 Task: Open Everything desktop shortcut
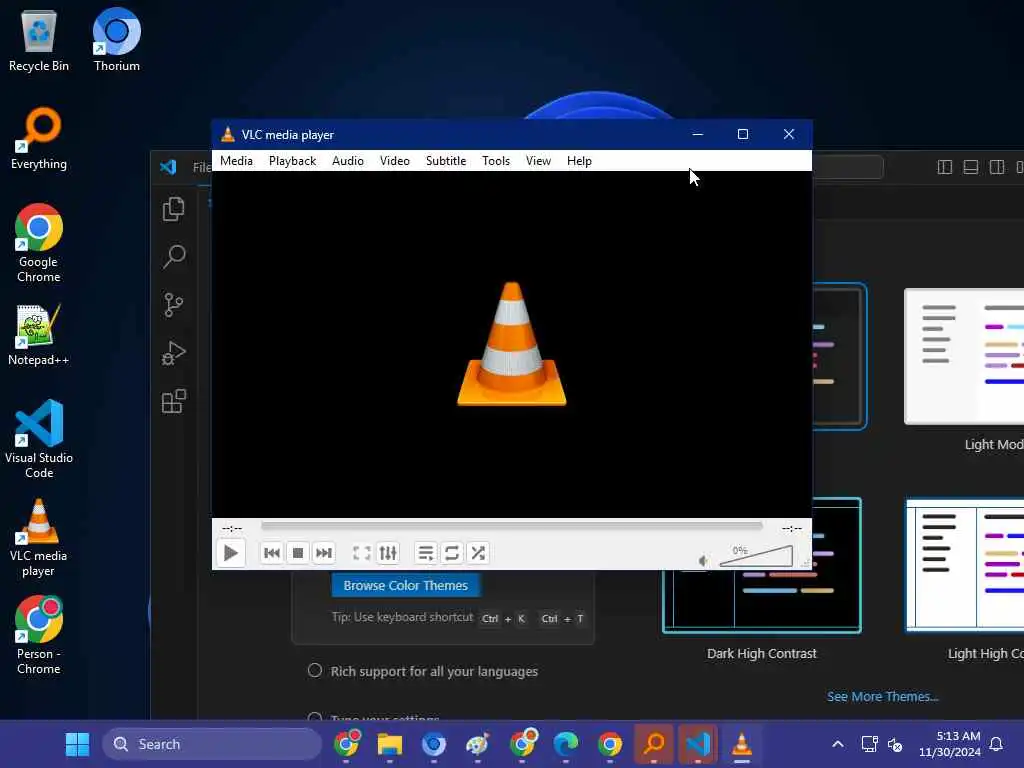[x=39, y=138]
